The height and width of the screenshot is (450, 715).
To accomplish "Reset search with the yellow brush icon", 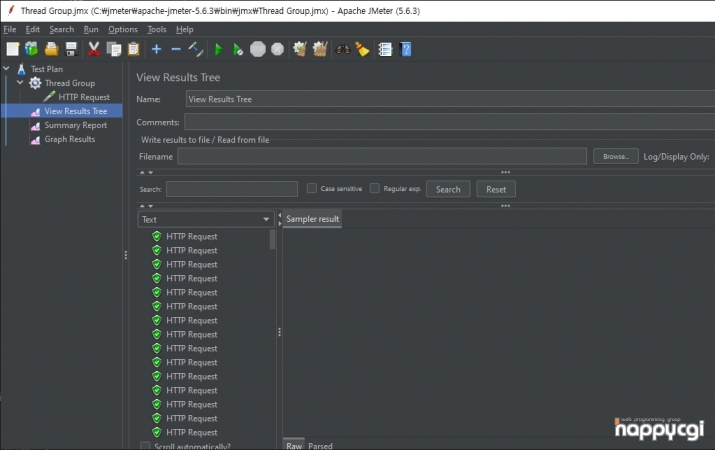I will pyautogui.click(x=362, y=49).
